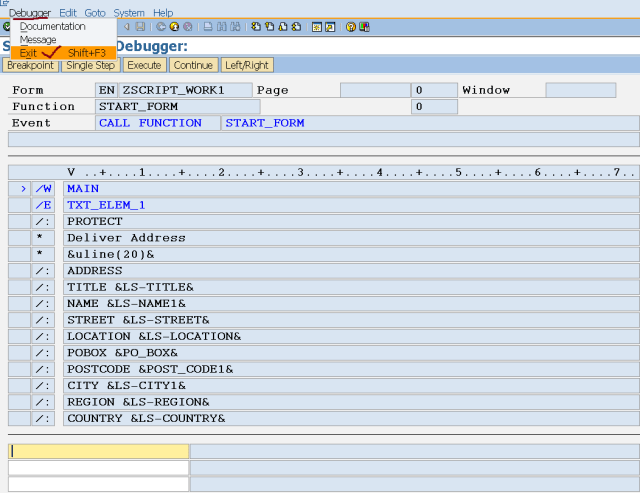Select Exit from the Debugger menu

tap(28, 52)
